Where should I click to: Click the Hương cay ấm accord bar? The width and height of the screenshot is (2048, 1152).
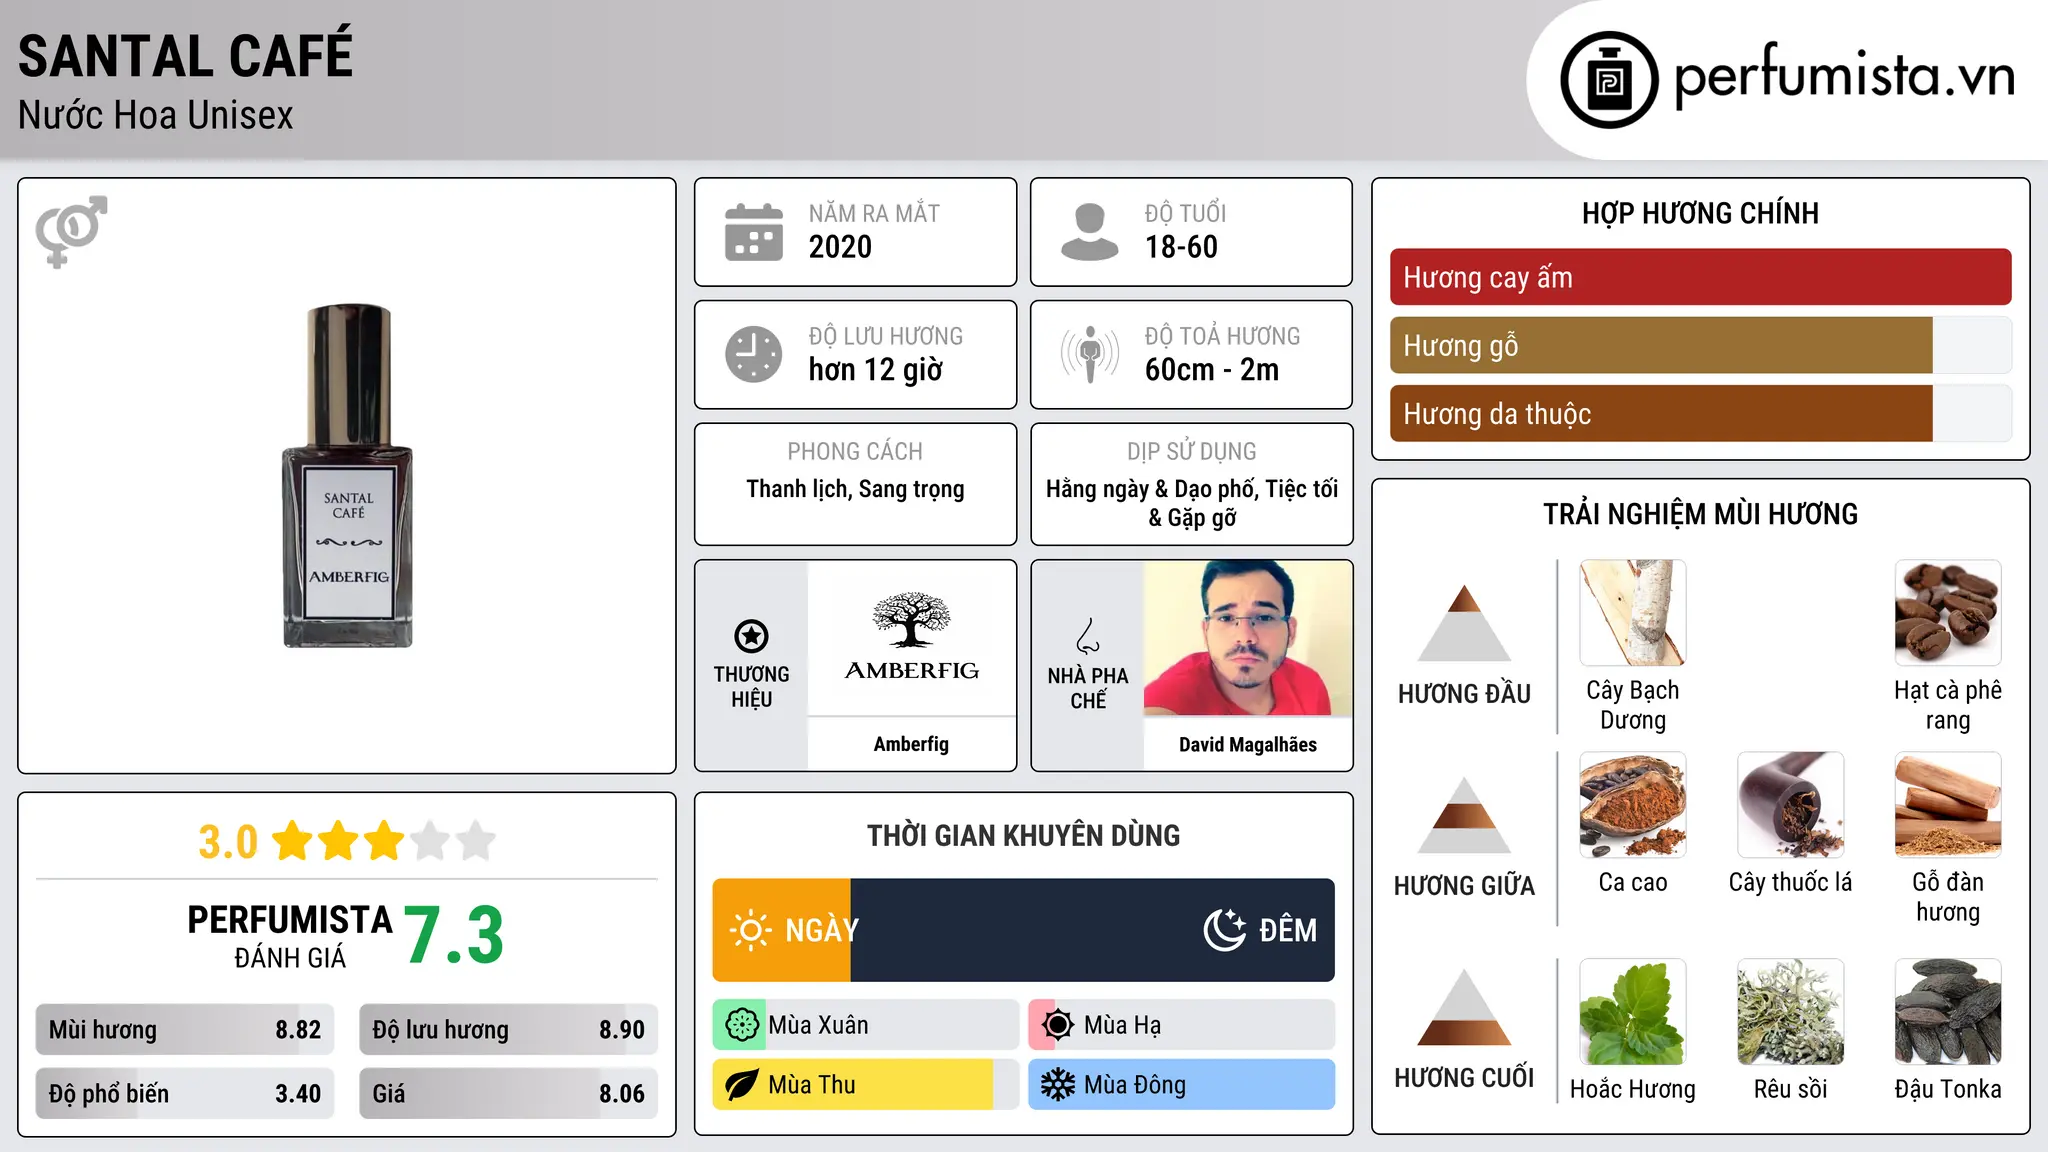click(1700, 277)
